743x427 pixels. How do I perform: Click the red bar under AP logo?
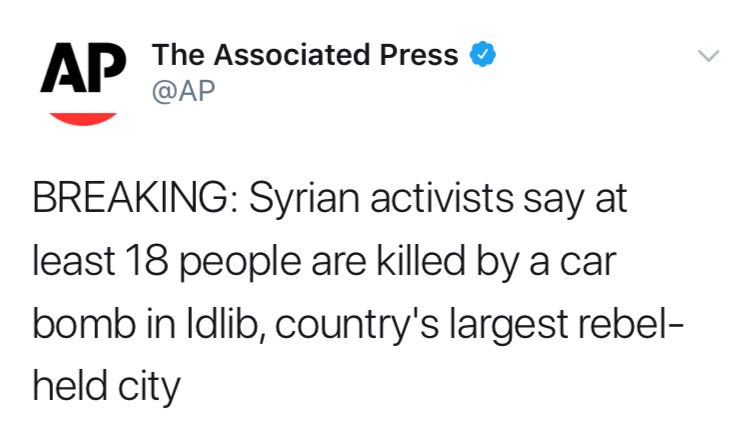point(83,119)
